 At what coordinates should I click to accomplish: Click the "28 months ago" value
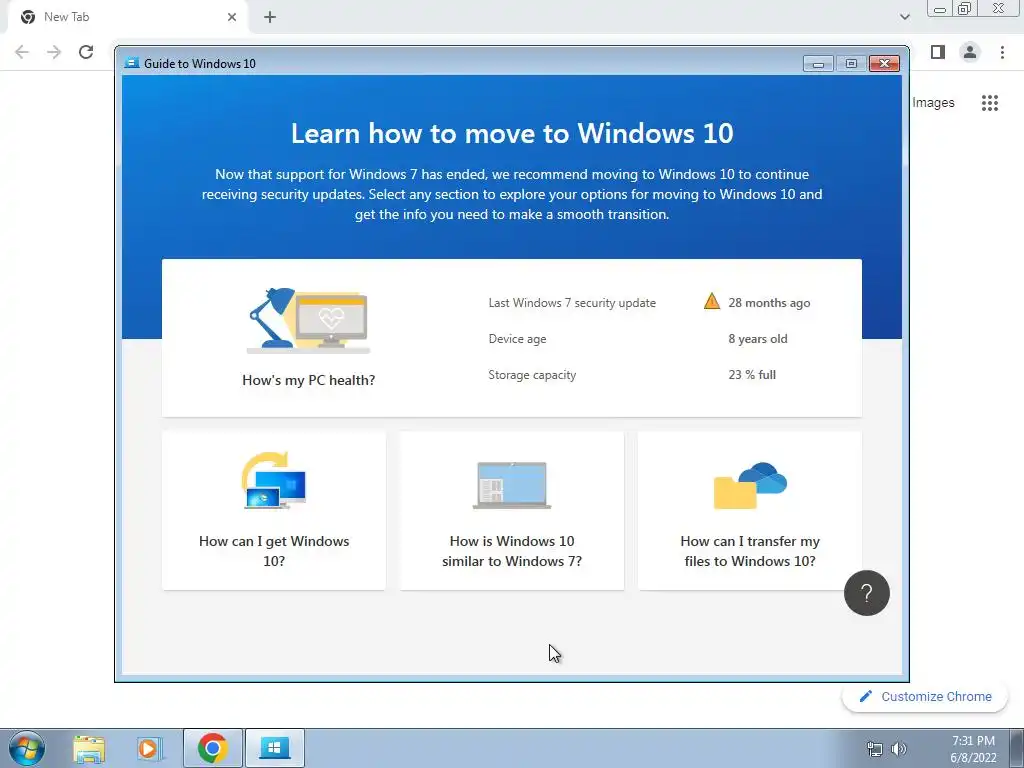[x=769, y=303]
